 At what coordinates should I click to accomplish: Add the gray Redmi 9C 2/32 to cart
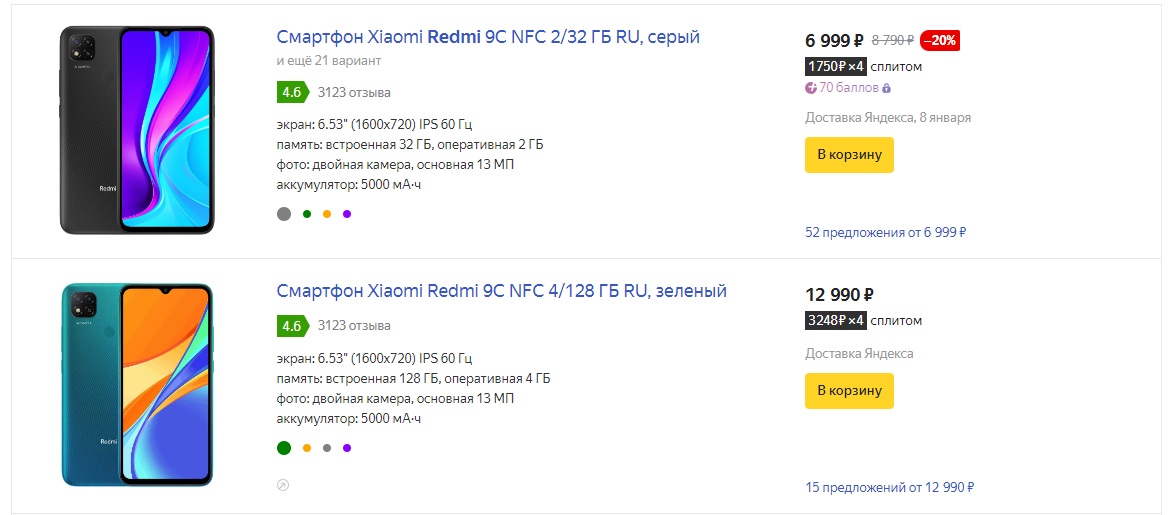(x=849, y=155)
